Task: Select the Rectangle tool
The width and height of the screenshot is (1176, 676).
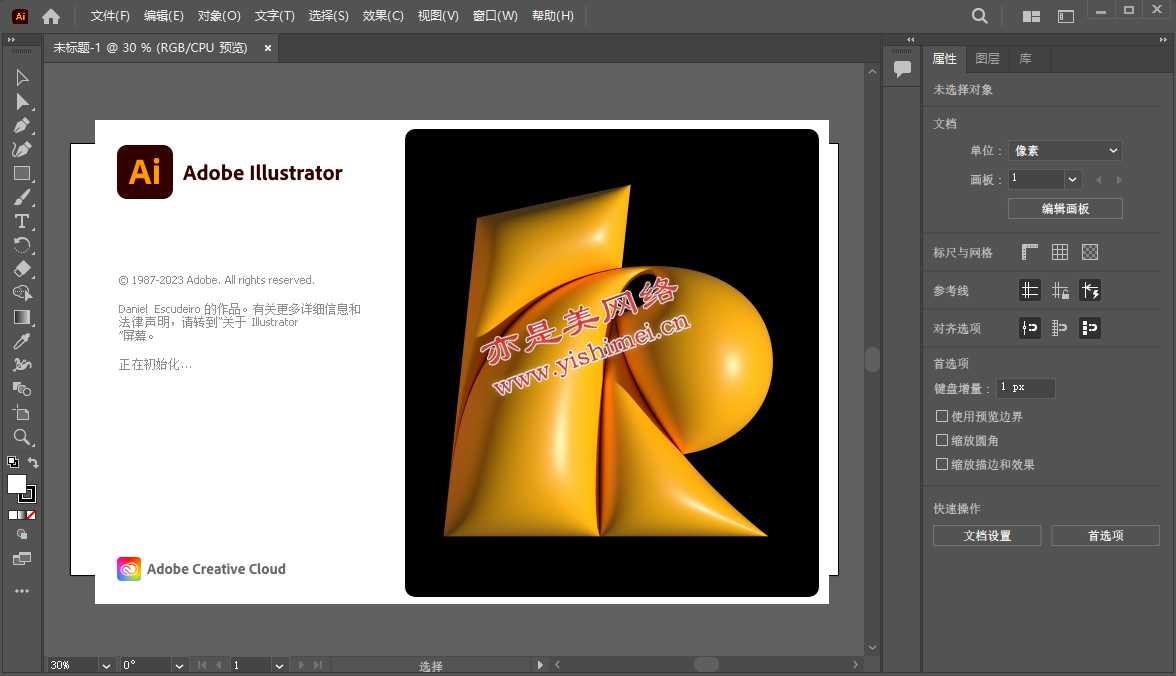Action: pyautogui.click(x=22, y=173)
